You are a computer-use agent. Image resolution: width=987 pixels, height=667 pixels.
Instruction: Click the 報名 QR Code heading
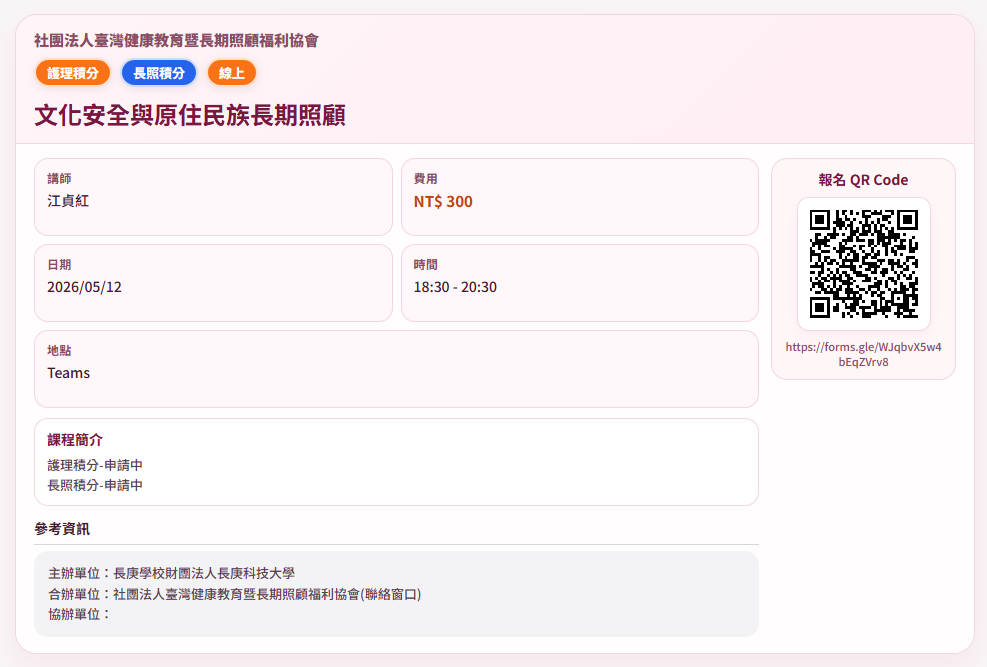(863, 180)
